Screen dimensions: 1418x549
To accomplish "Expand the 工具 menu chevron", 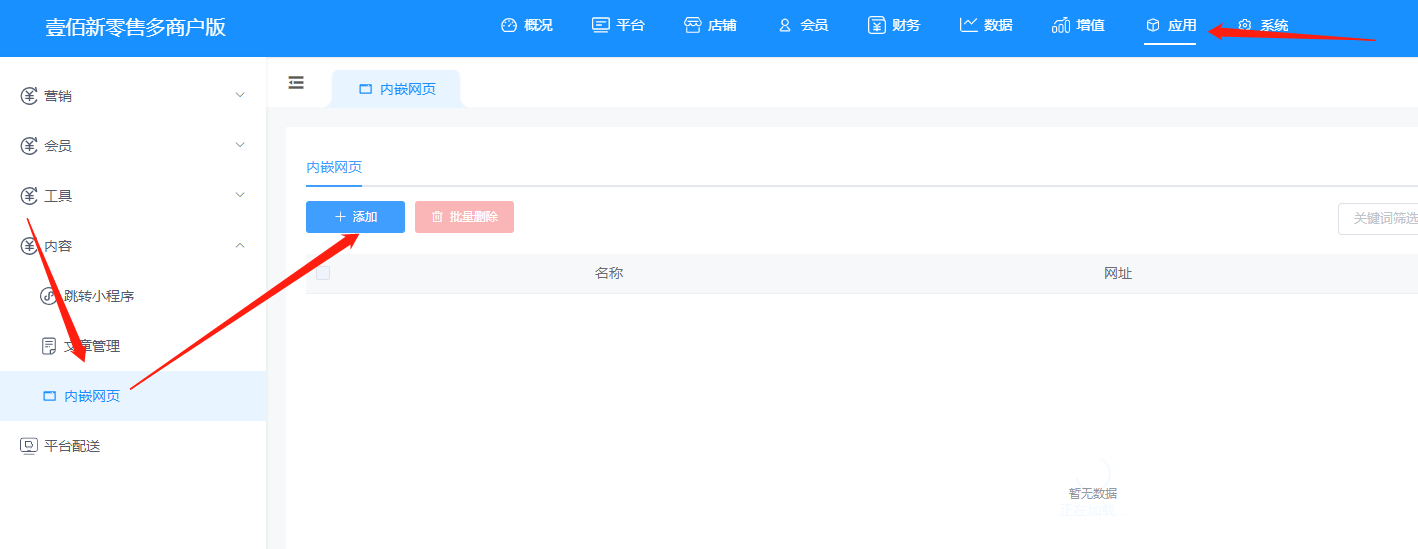I will click(x=240, y=195).
